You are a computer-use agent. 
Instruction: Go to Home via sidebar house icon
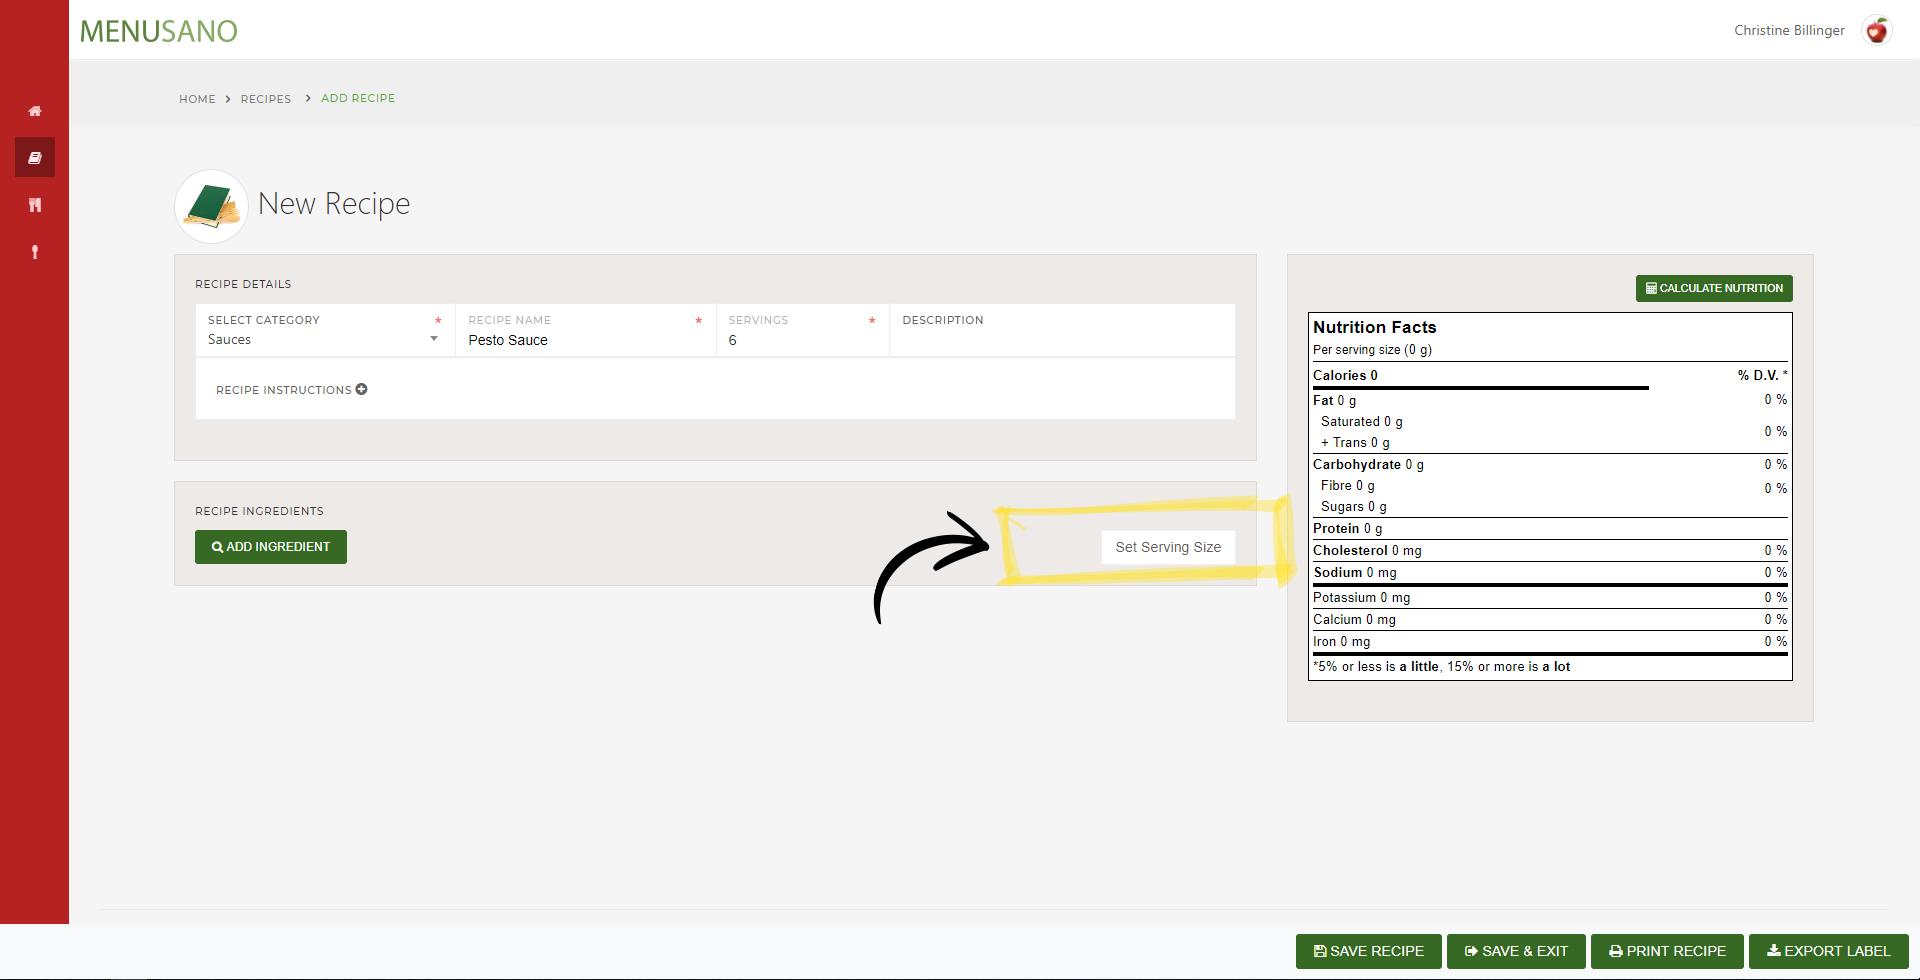[x=35, y=111]
